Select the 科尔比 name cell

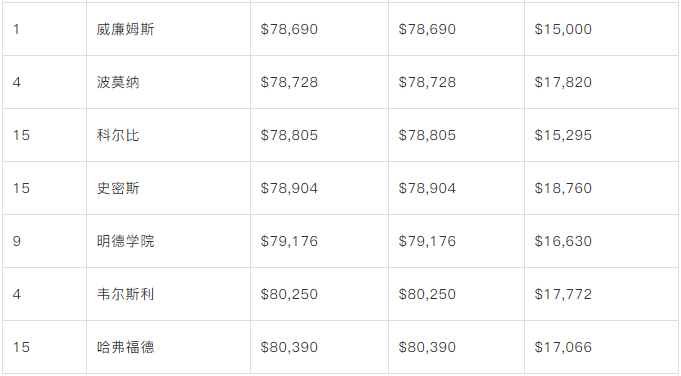coord(169,135)
